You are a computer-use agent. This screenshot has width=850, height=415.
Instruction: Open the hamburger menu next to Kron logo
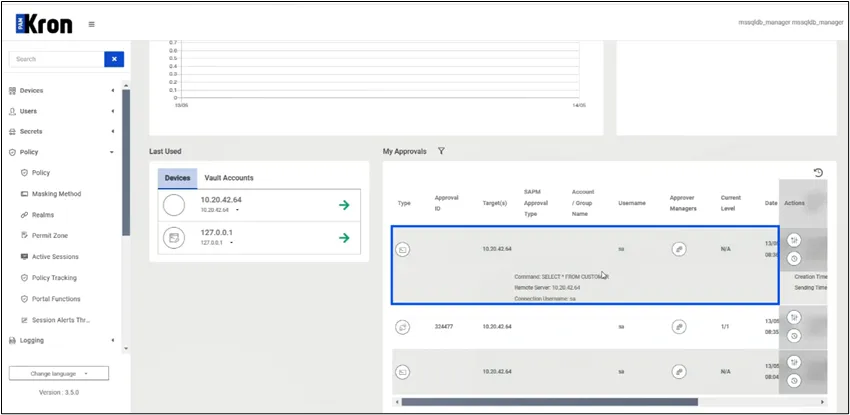coord(92,24)
